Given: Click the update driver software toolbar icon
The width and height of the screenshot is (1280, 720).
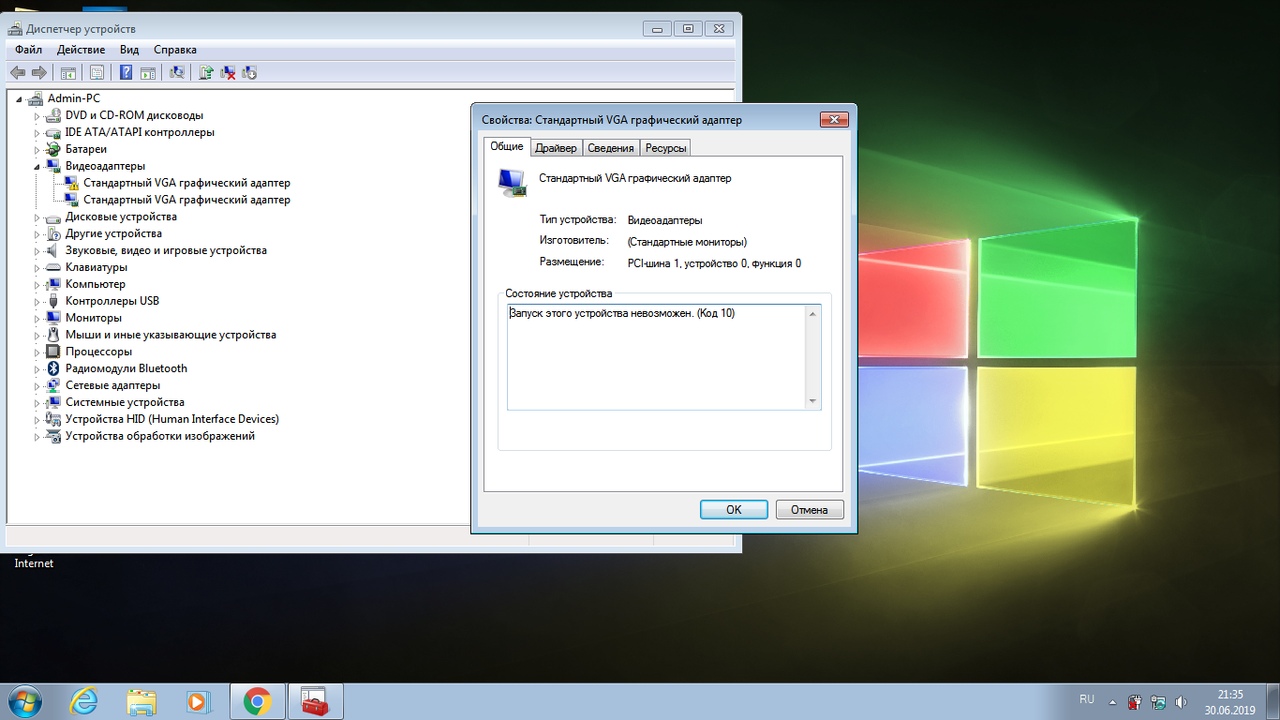Looking at the screenshot, I should click(x=206, y=72).
